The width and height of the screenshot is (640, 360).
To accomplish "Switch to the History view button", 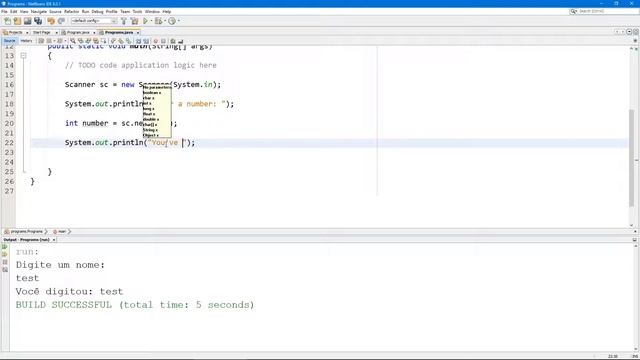I will click(x=26, y=41).
